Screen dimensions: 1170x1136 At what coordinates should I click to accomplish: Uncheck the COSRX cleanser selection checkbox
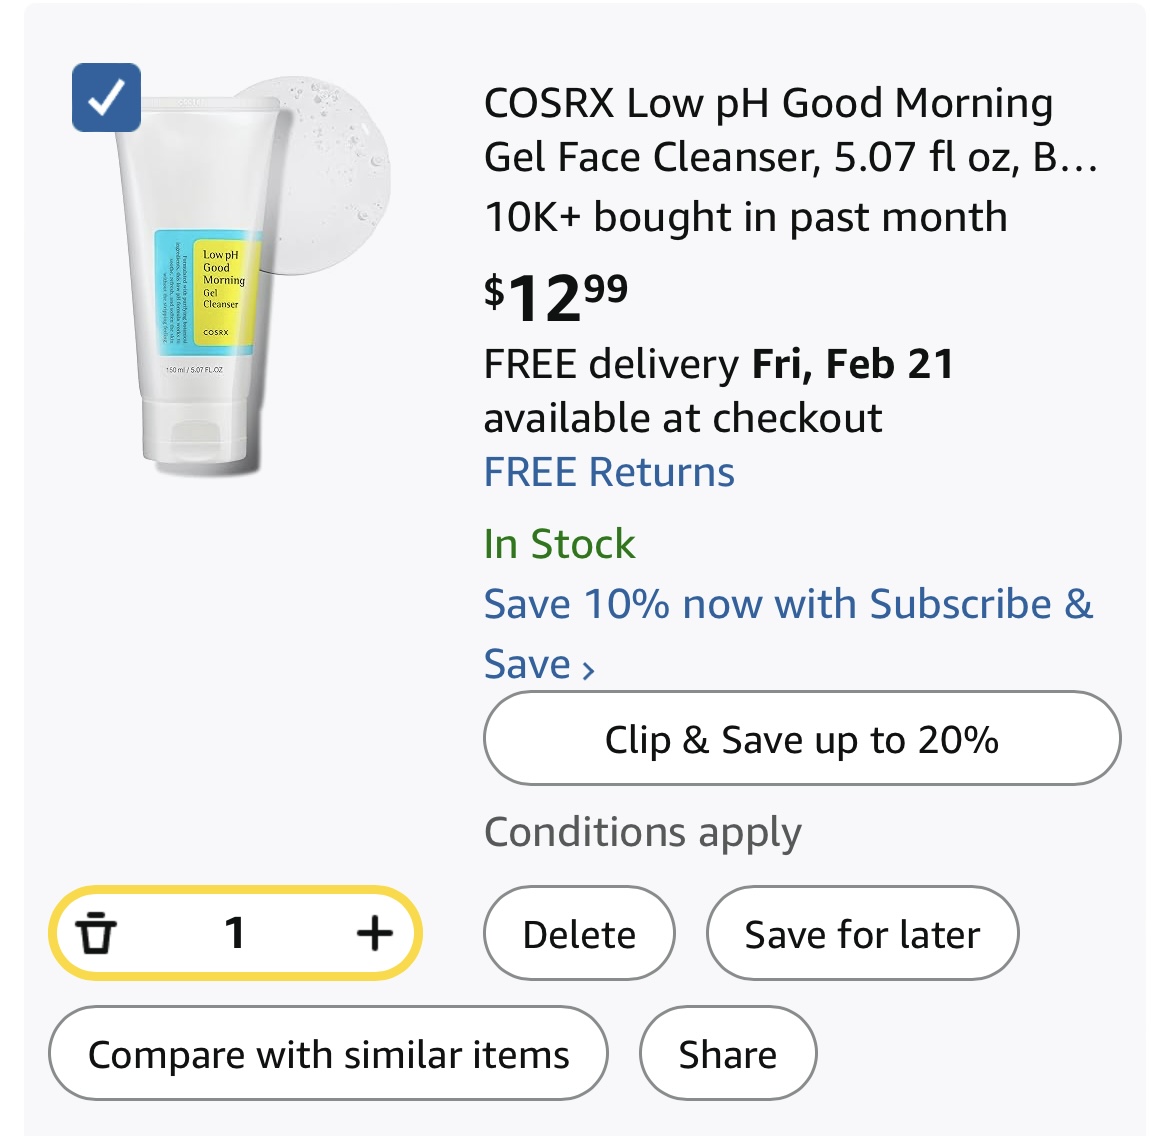(106, 98)
